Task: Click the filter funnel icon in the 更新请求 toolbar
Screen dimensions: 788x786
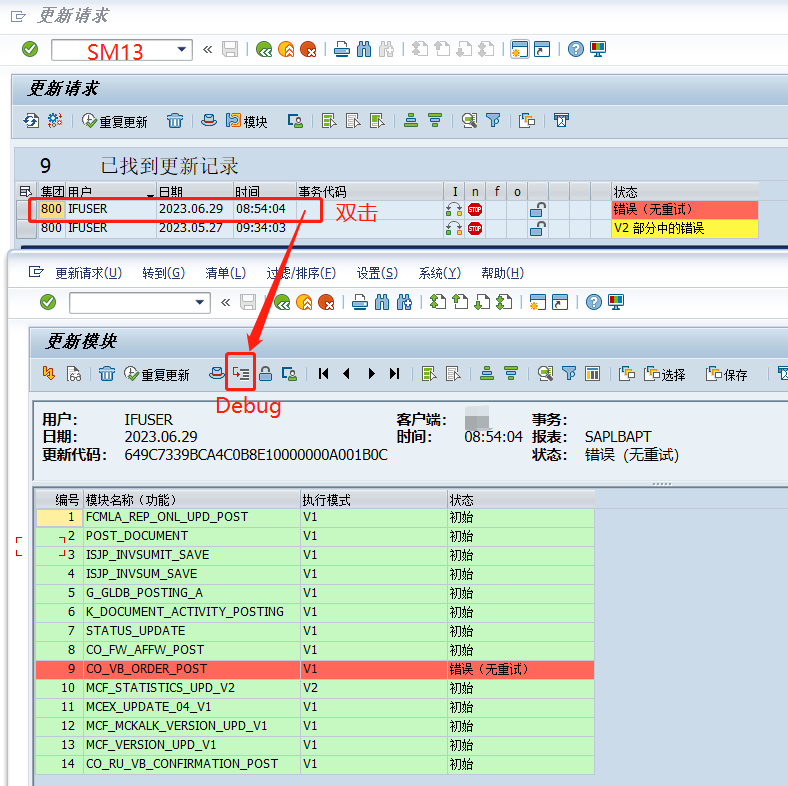Action: (494, 121)
